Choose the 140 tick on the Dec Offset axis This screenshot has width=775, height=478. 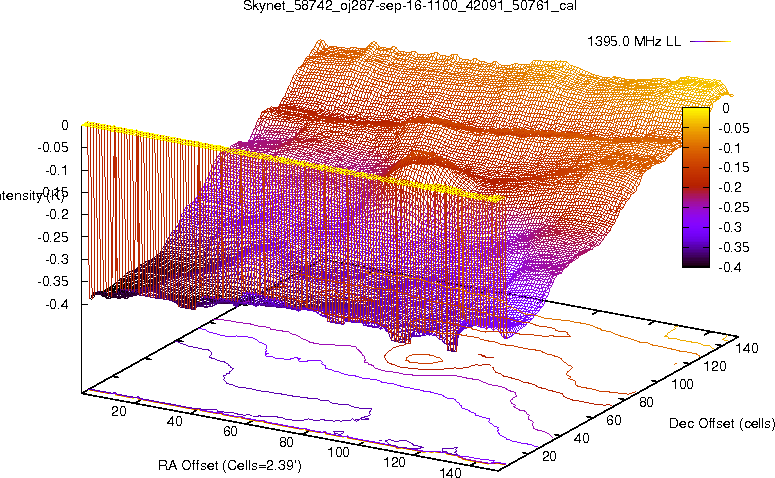[747, 348]
